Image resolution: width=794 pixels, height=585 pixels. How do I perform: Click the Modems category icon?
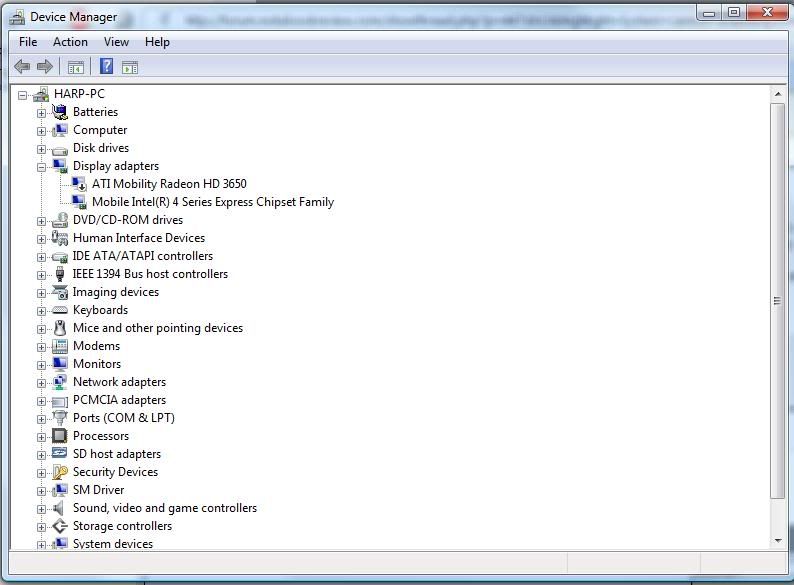[60, 346]
